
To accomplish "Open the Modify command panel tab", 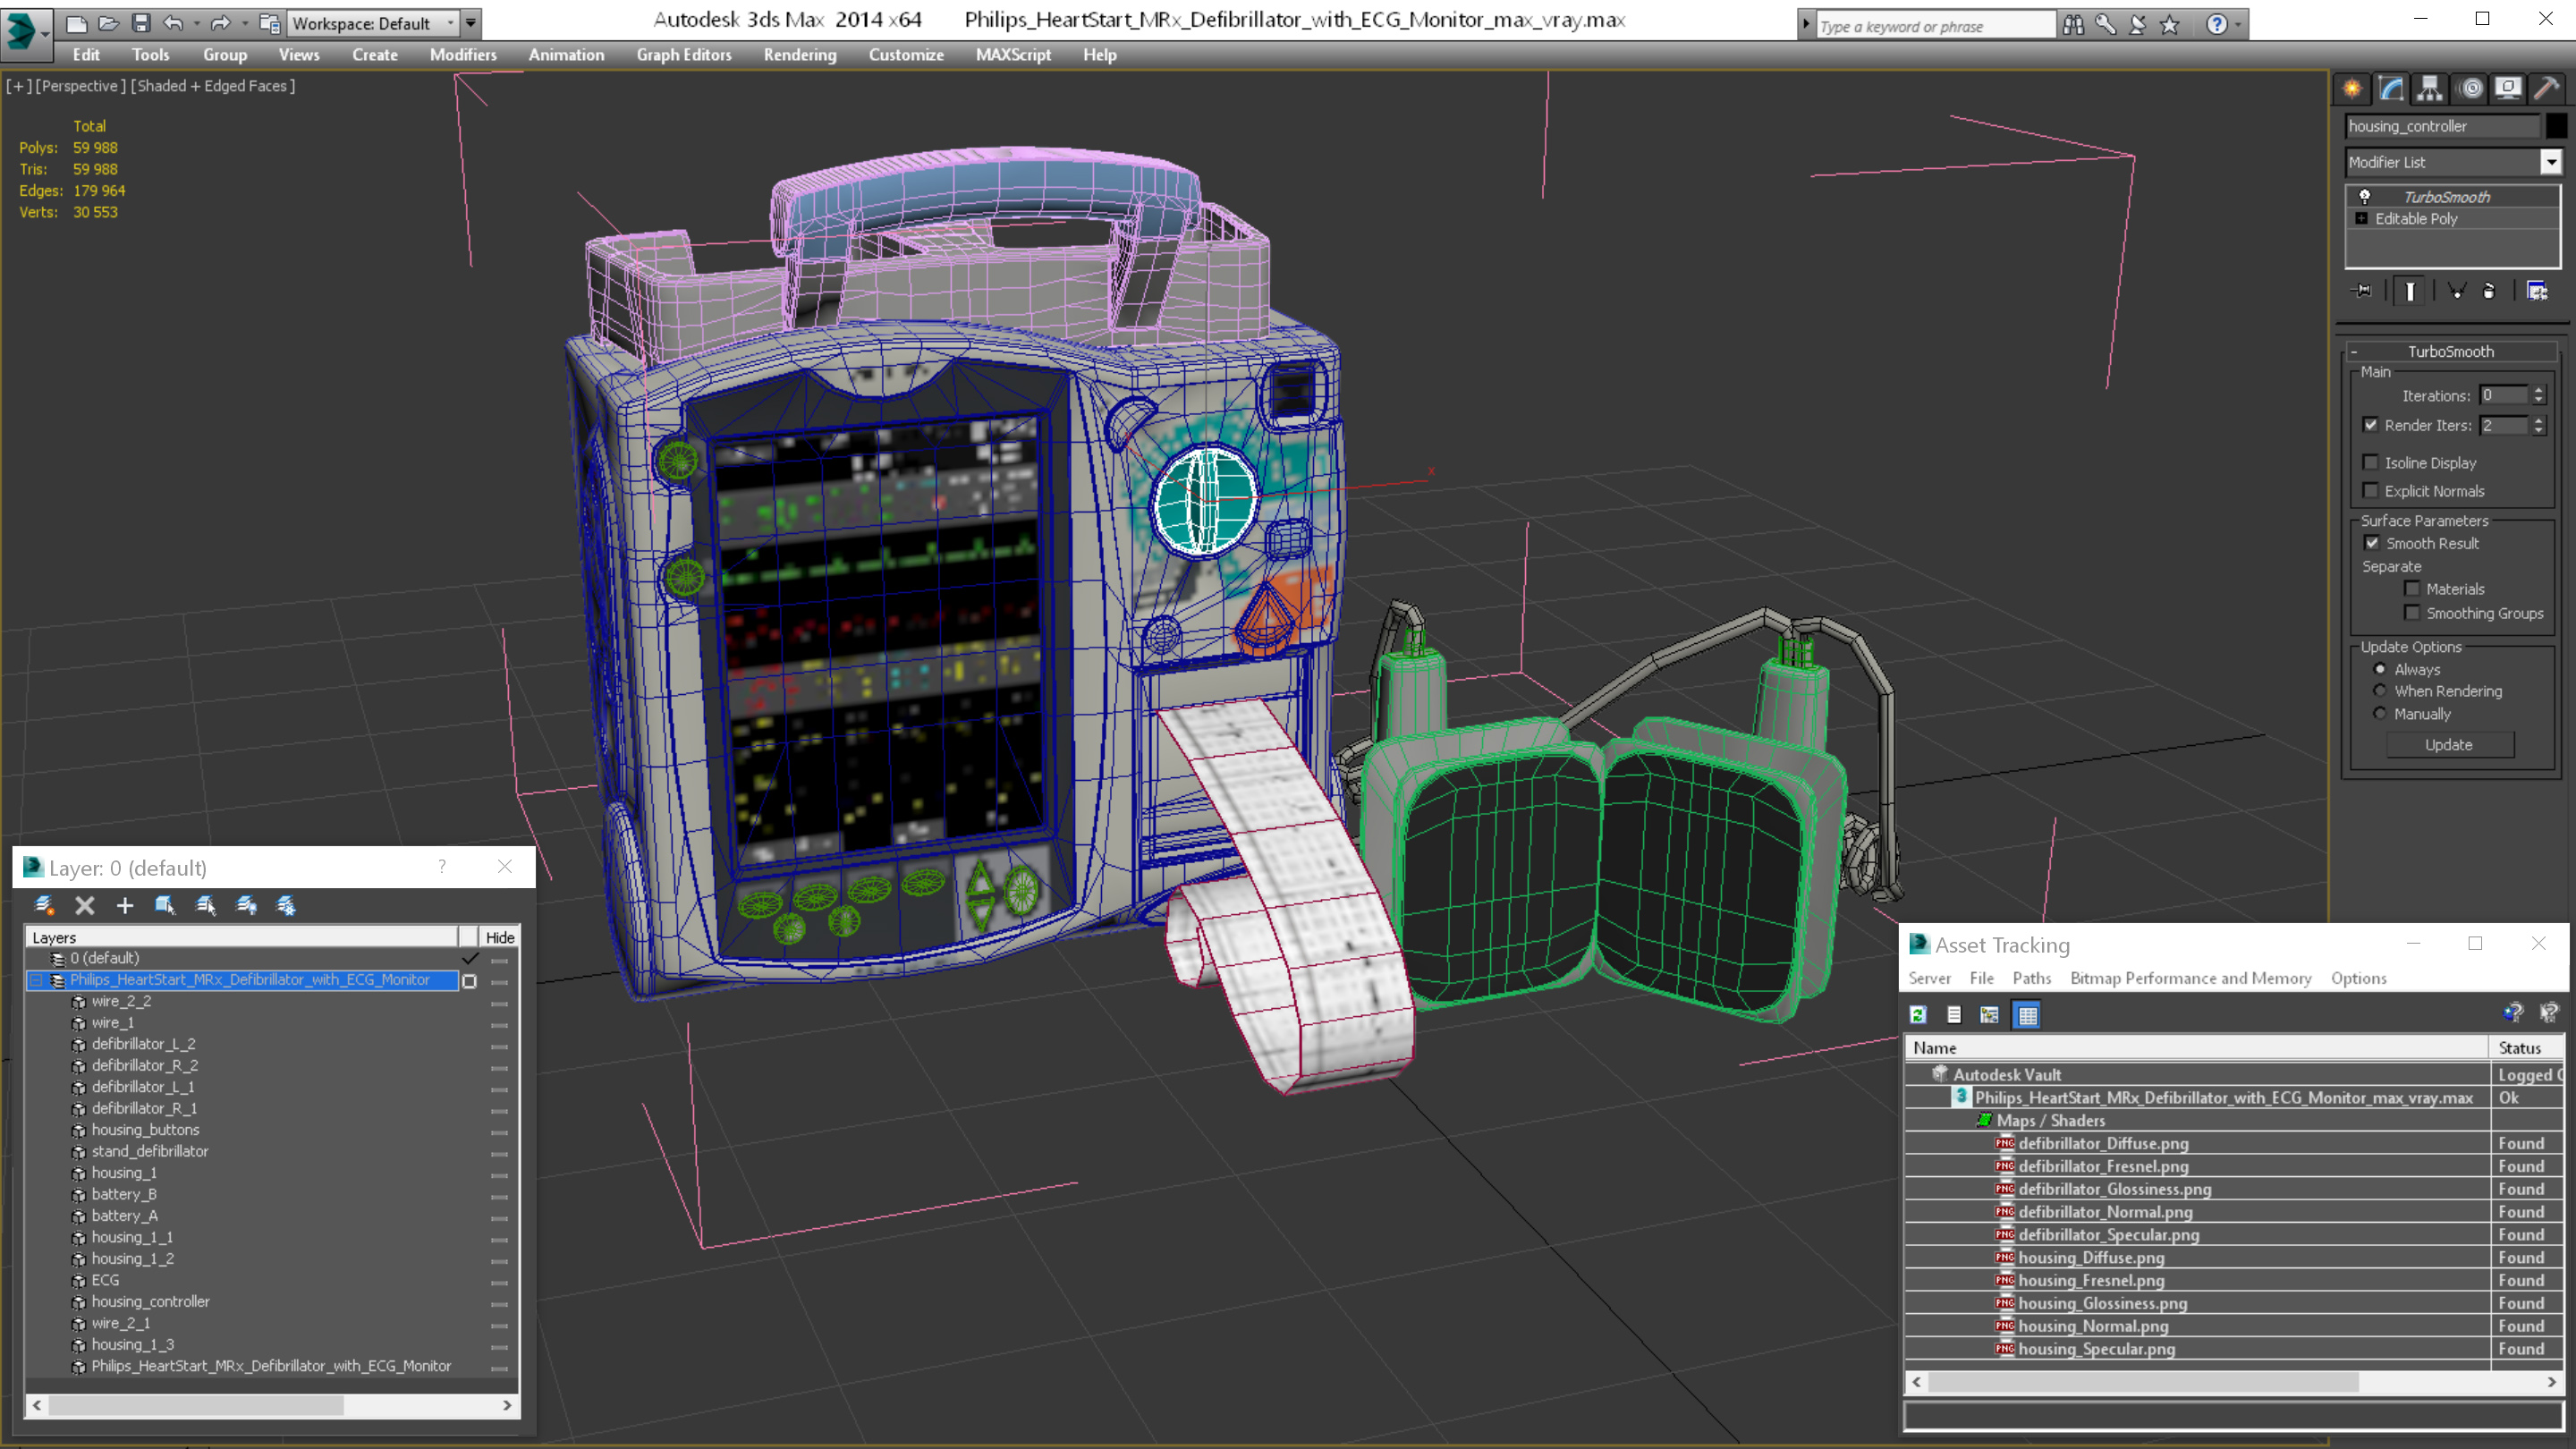I will (2391, 88).
